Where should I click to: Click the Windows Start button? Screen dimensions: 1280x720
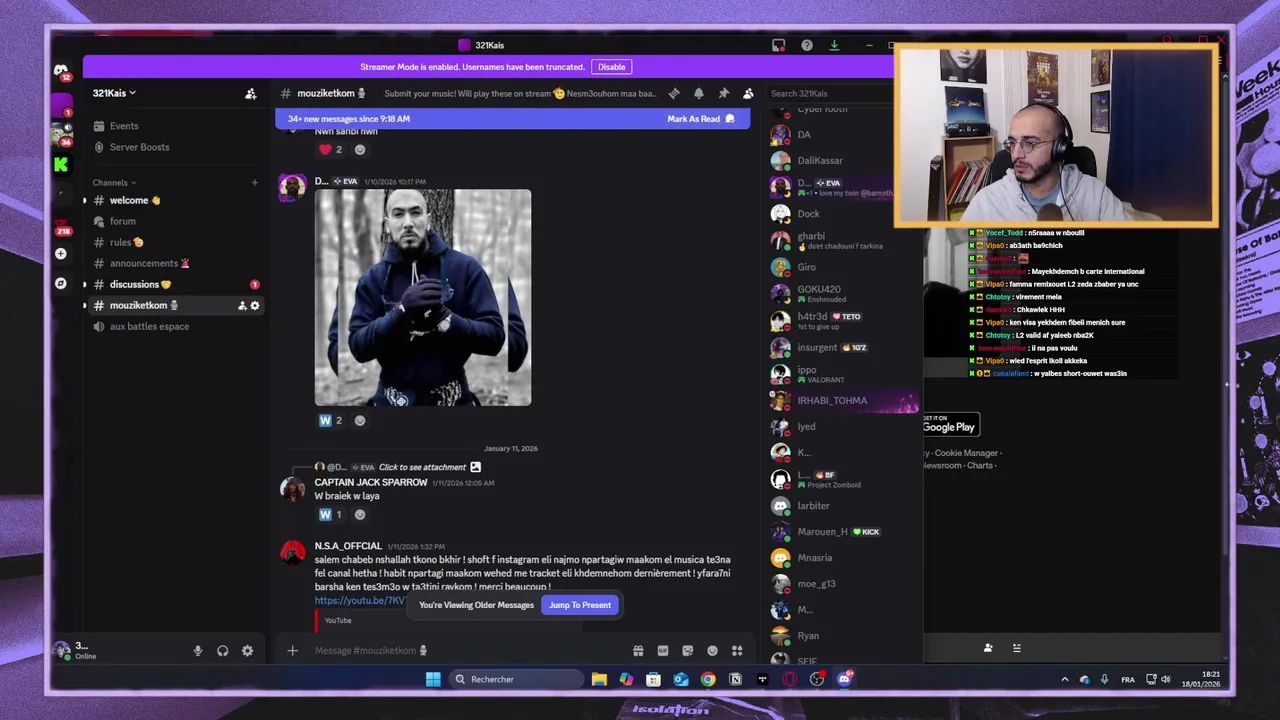433,680
